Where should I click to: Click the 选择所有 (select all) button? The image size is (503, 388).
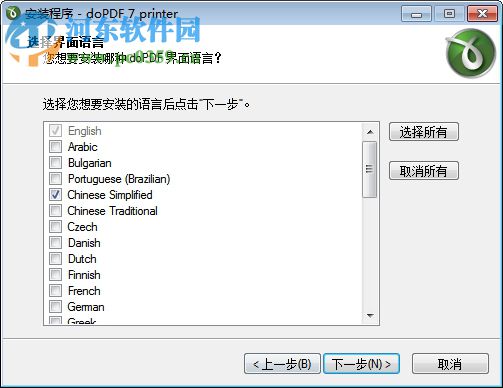coord(424,132)
